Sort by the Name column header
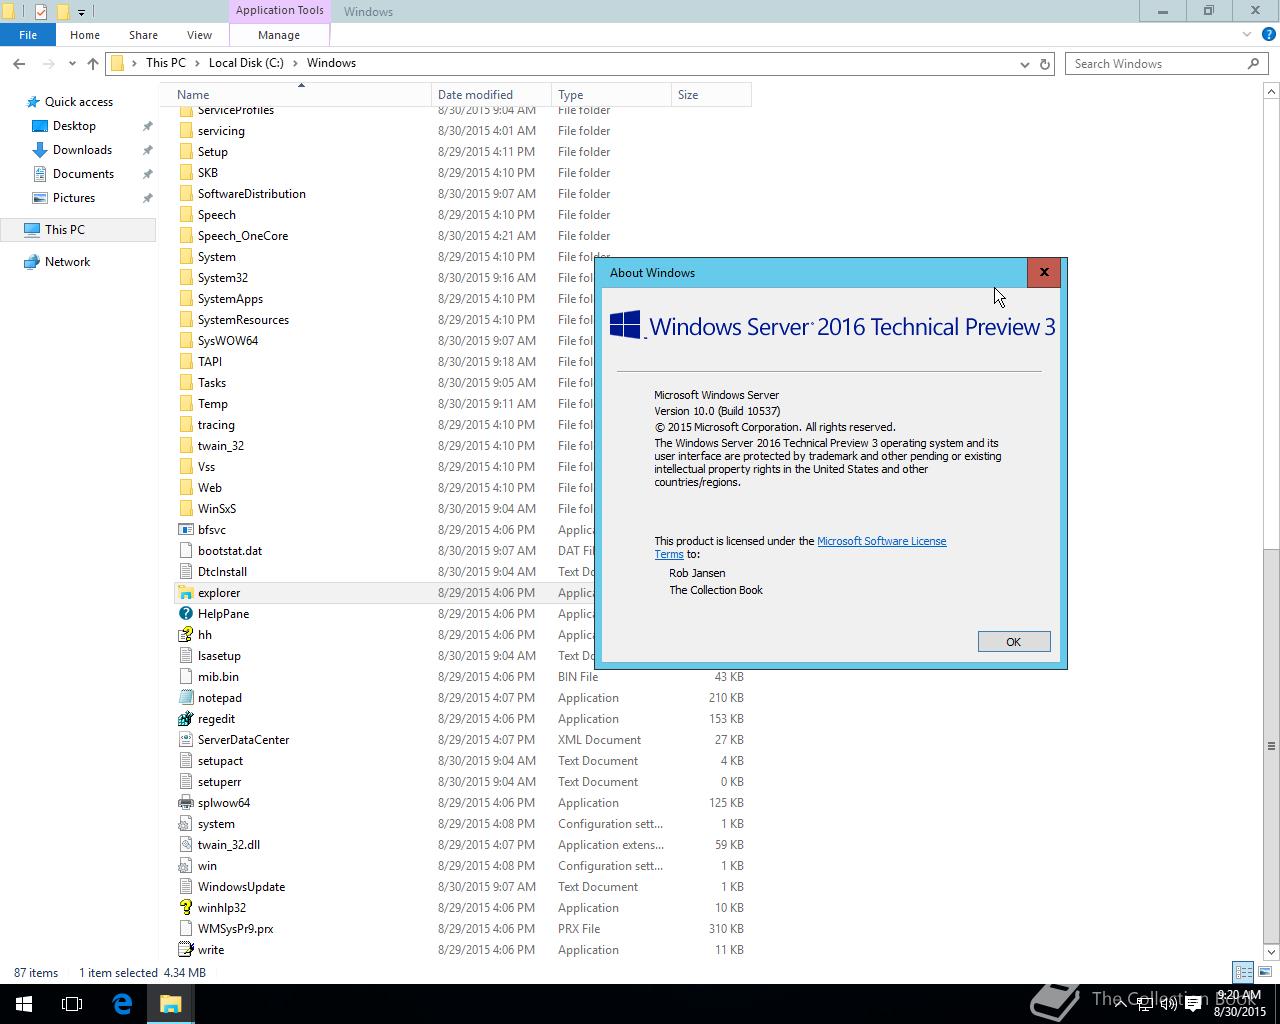 tap(301, 95)
